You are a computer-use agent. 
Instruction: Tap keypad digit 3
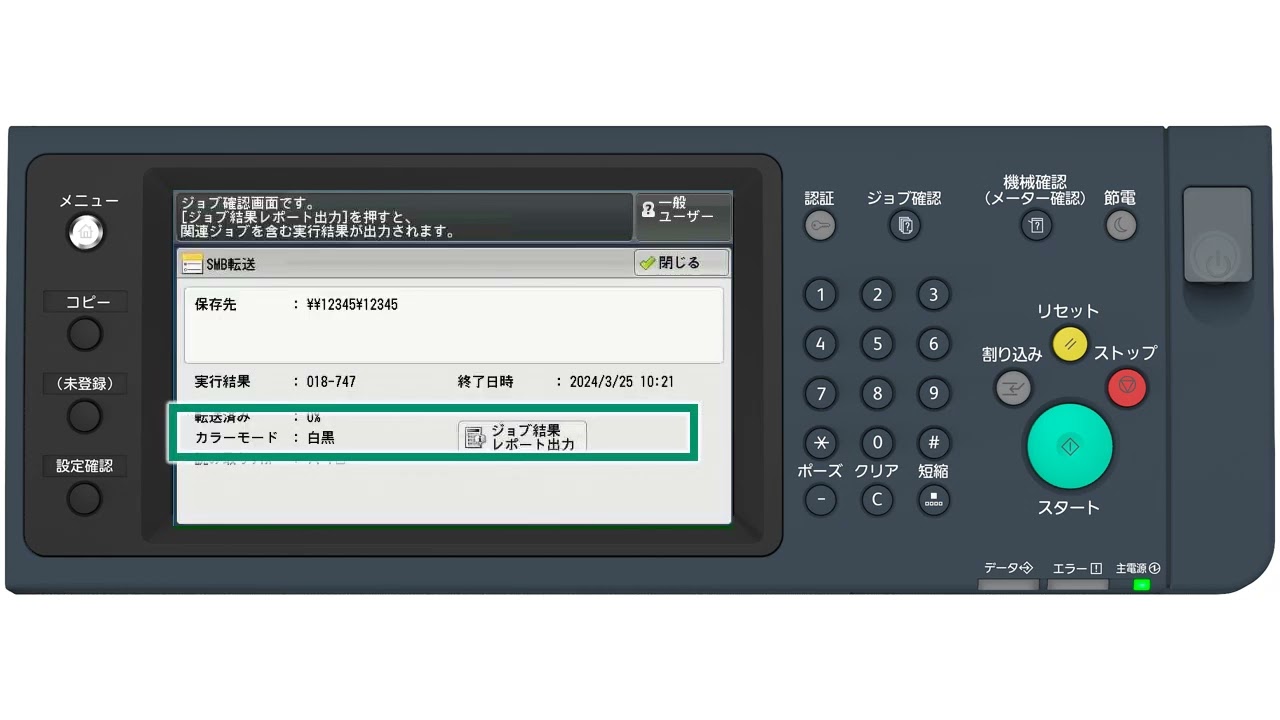click(x=933, y=295)
